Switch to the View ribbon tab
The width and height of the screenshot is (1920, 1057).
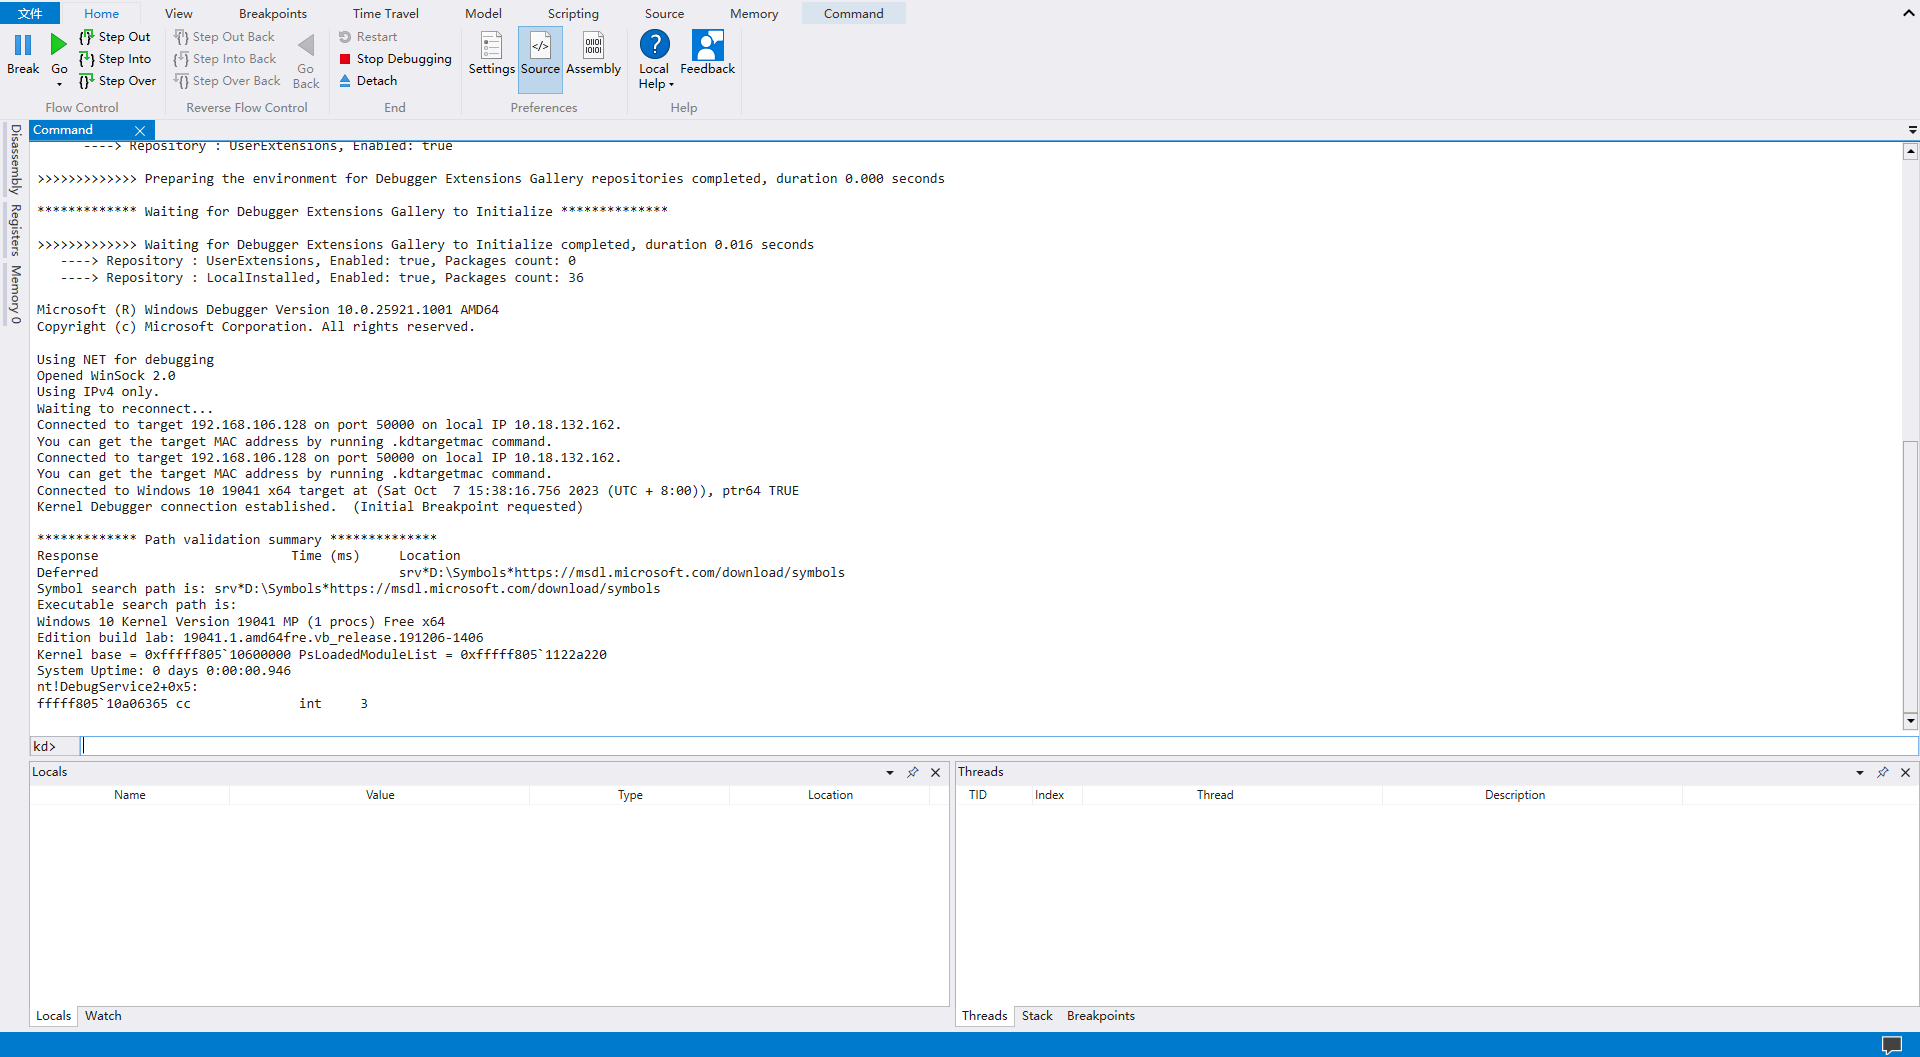179,13
